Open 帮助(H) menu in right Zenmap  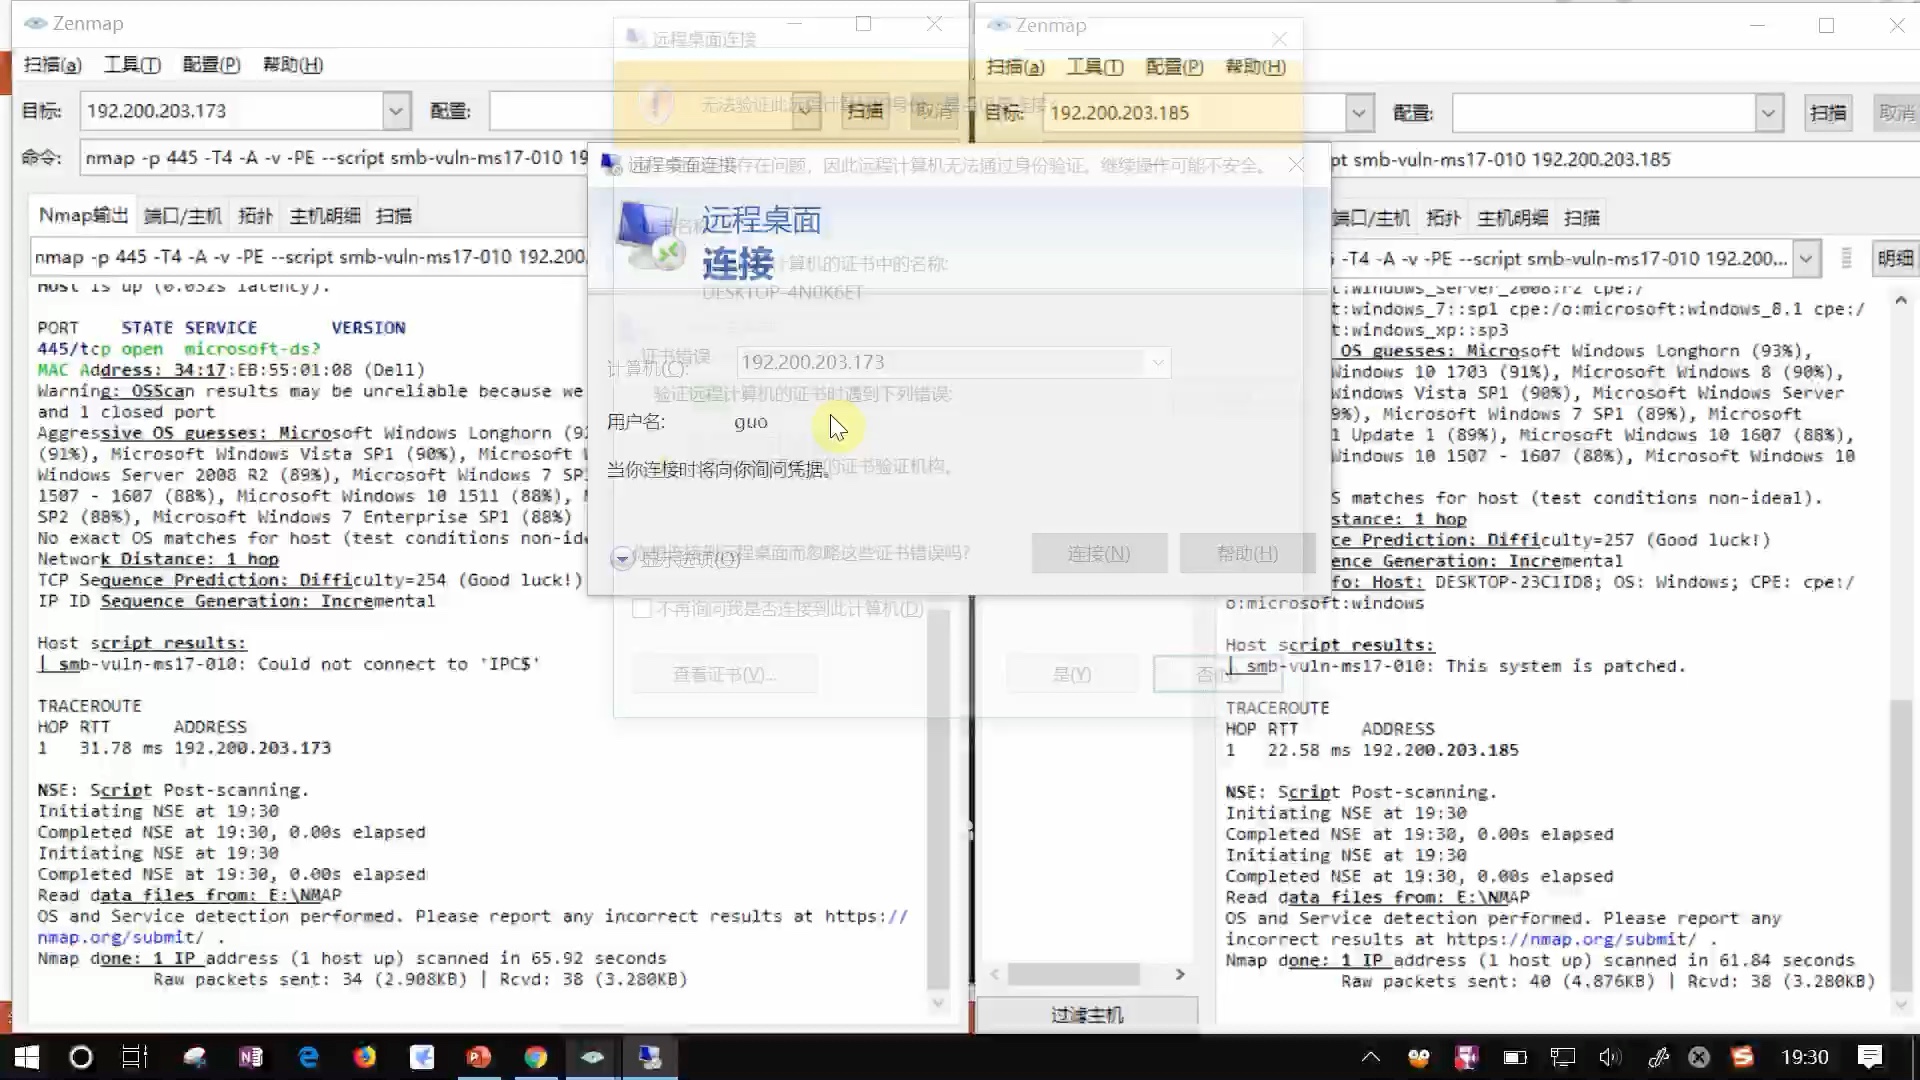pyautogui.click(x=1255, y=67)
